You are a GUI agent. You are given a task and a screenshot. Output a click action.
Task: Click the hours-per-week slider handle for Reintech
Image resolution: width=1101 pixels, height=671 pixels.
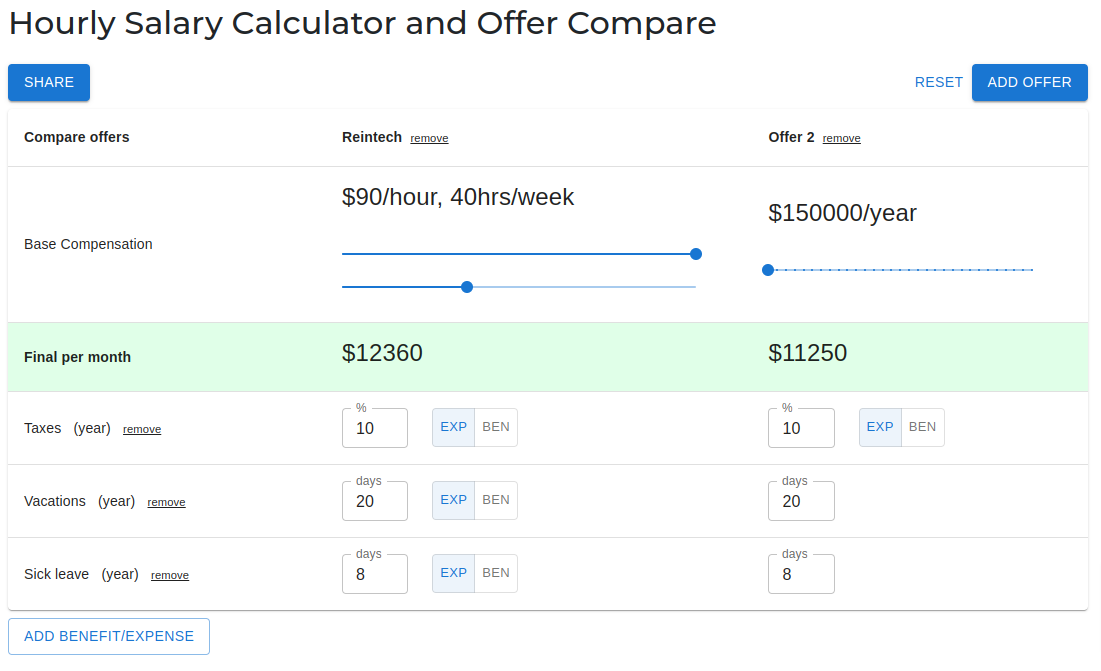[x=466, y=287]
